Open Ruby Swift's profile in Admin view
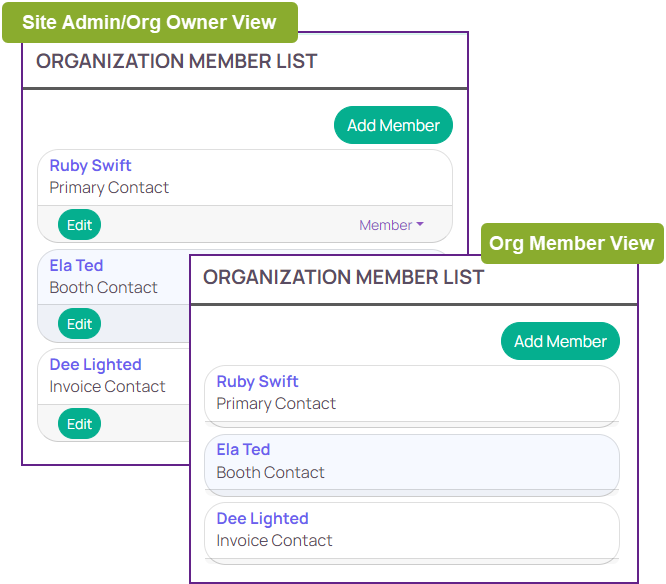666x584 pixels. (x=90, y=165)
